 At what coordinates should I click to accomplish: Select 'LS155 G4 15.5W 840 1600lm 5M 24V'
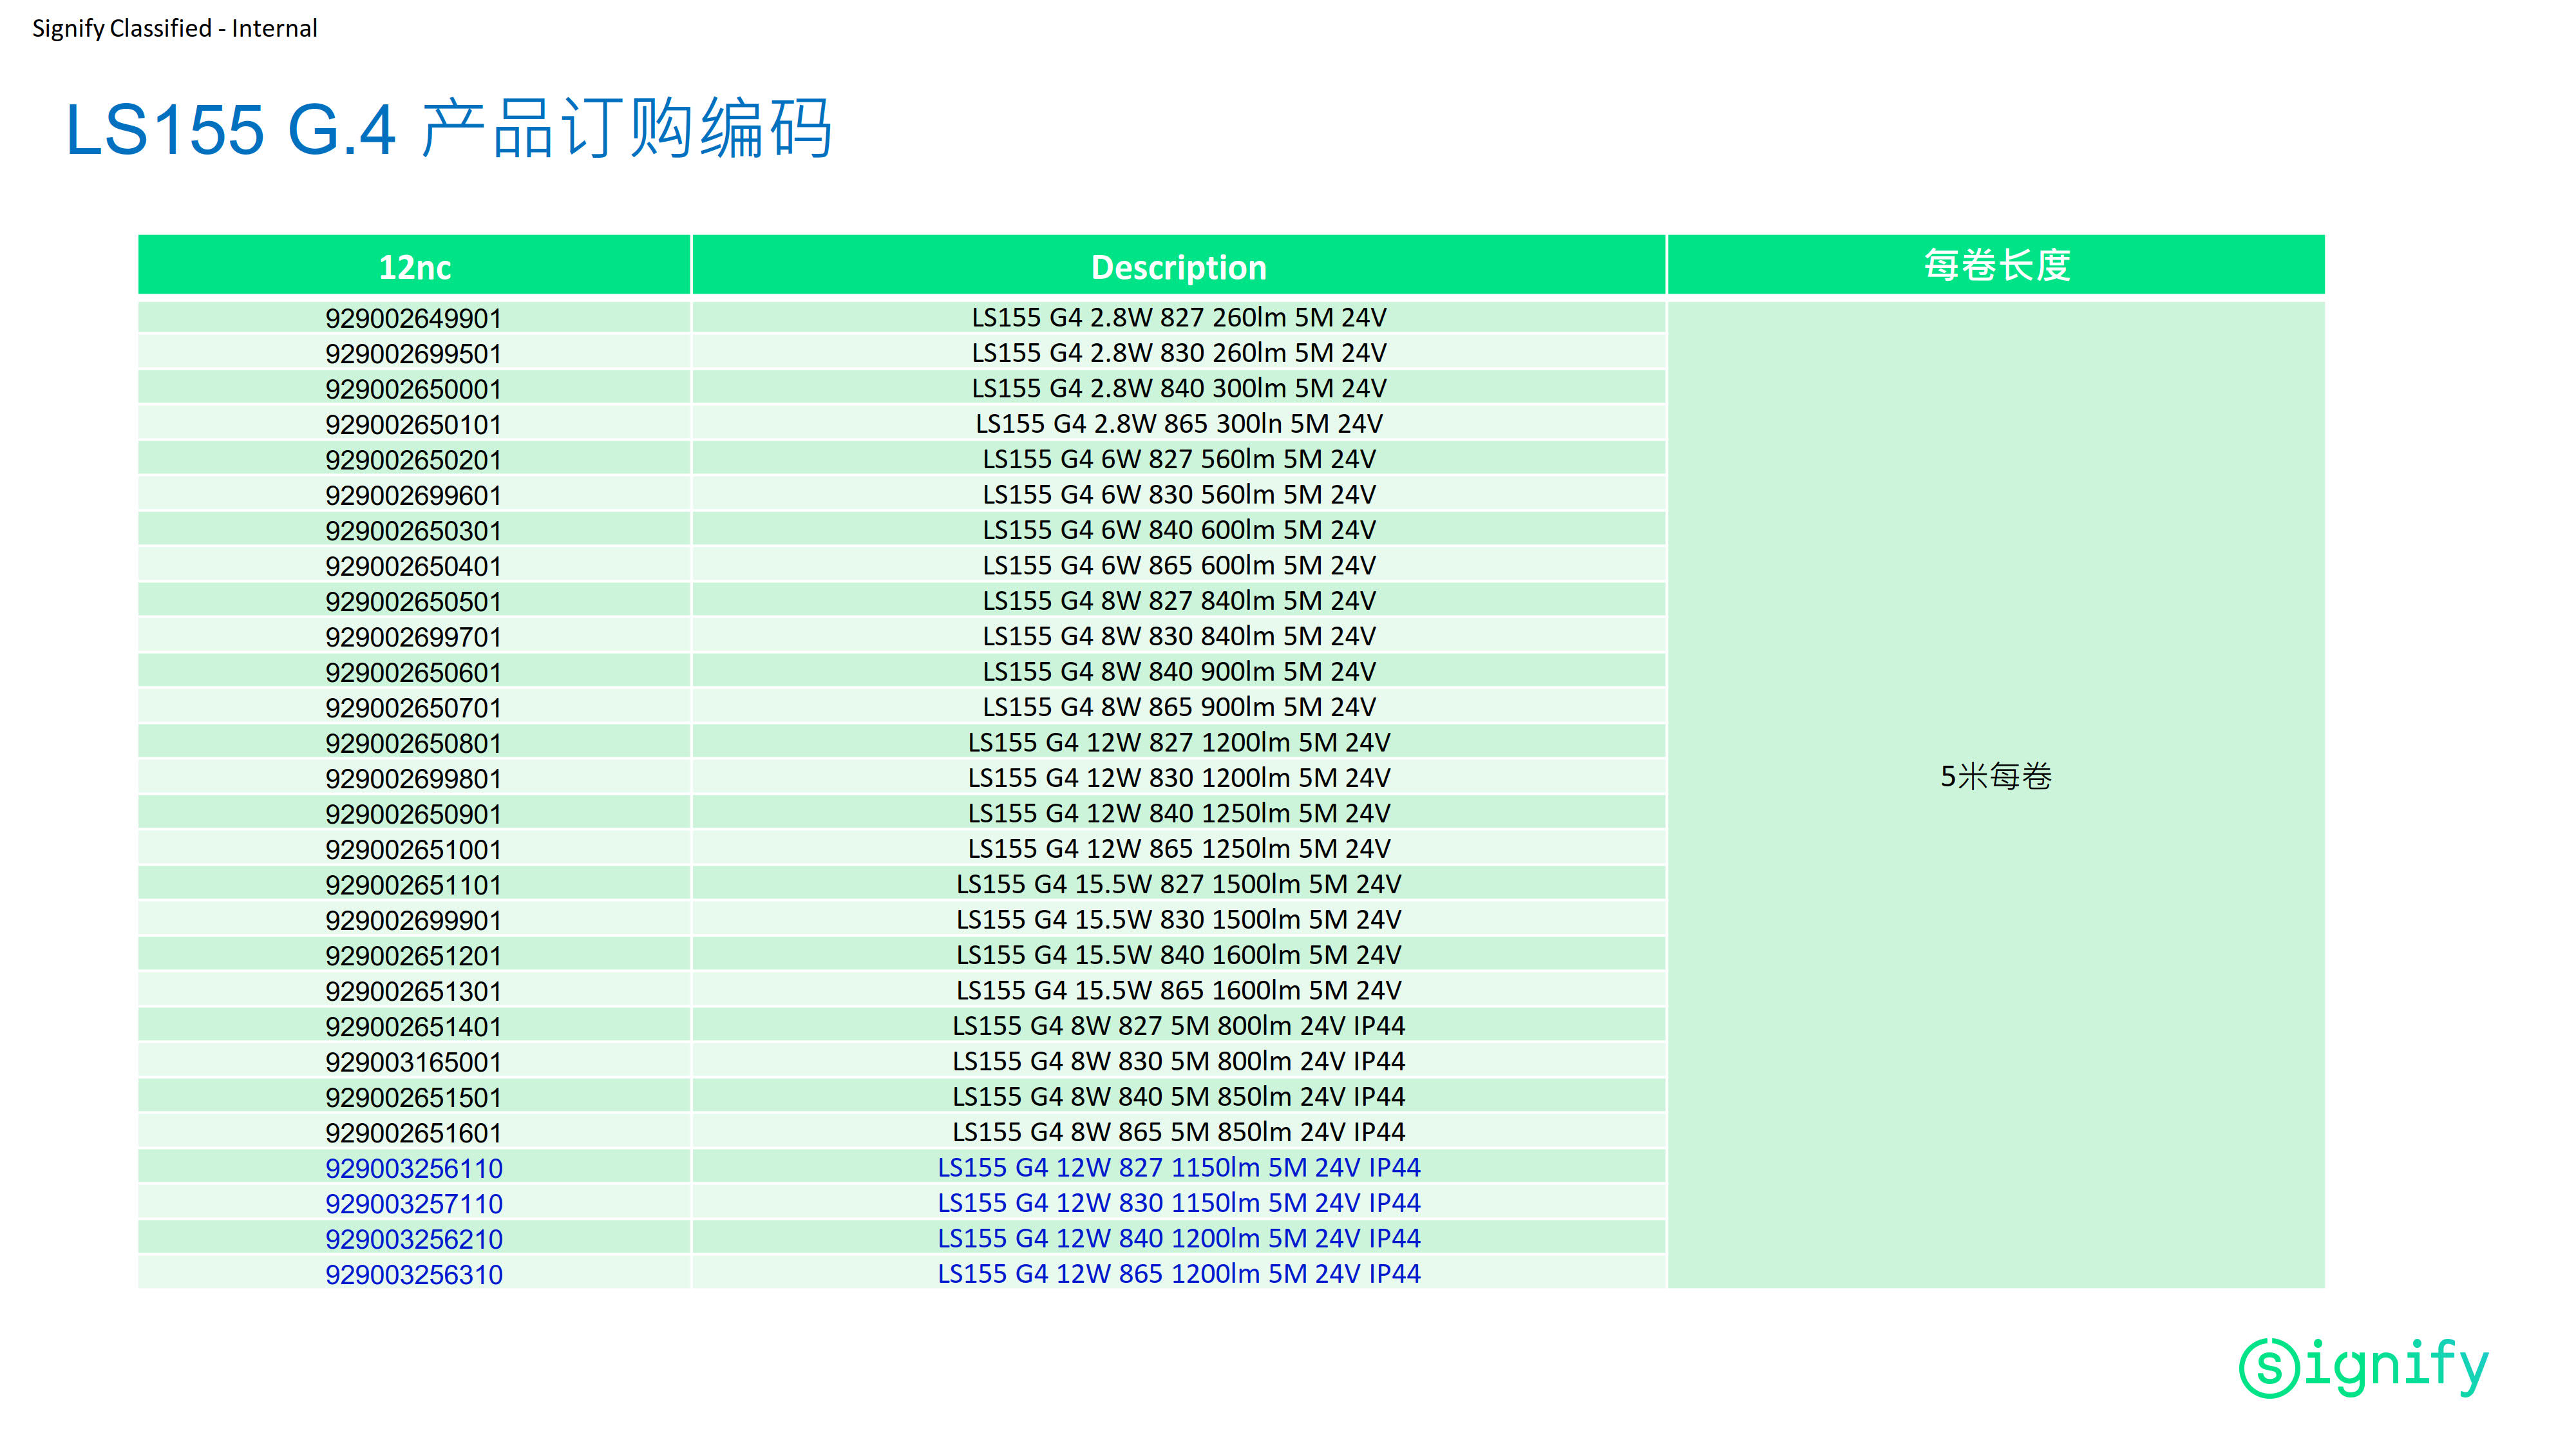pos(1179,956)
